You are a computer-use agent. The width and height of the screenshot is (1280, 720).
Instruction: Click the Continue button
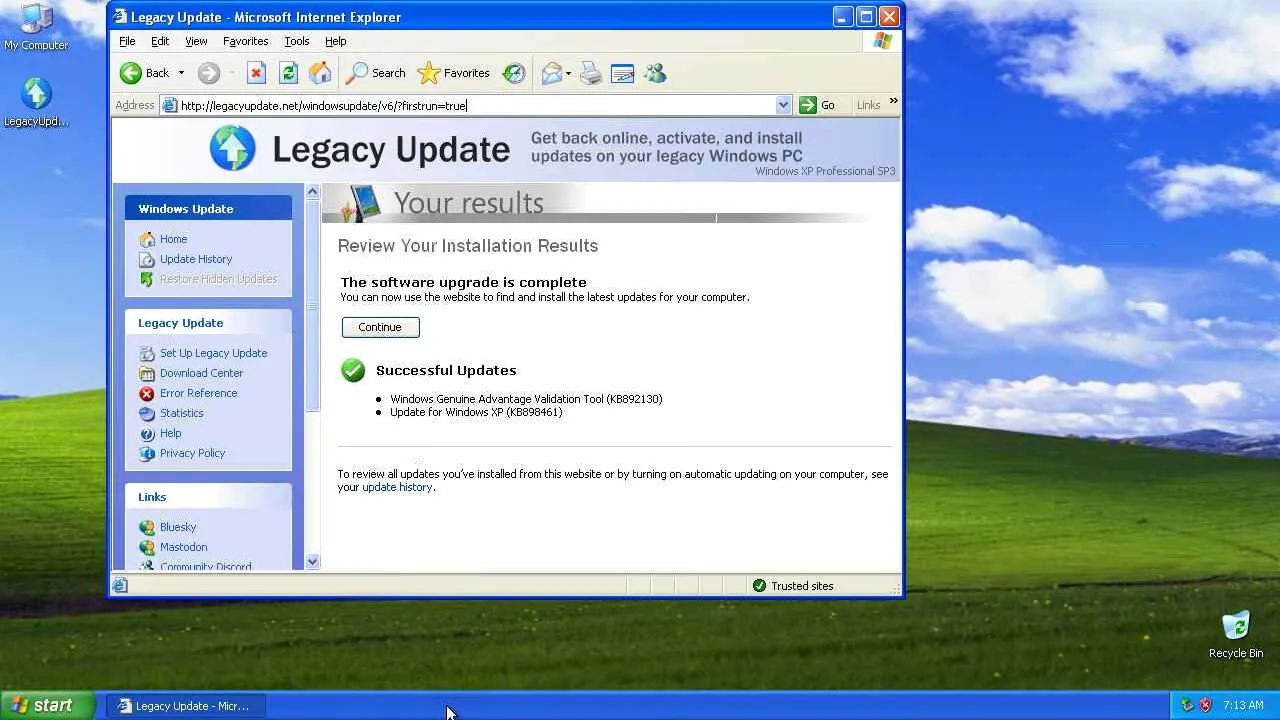click(380, 327)
